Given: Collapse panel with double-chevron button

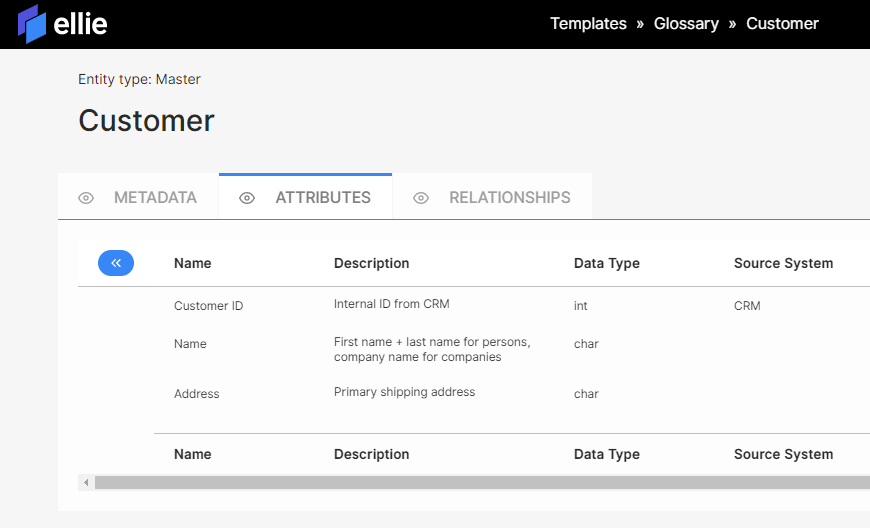Looking at the screenshot, I should (116, 263).
